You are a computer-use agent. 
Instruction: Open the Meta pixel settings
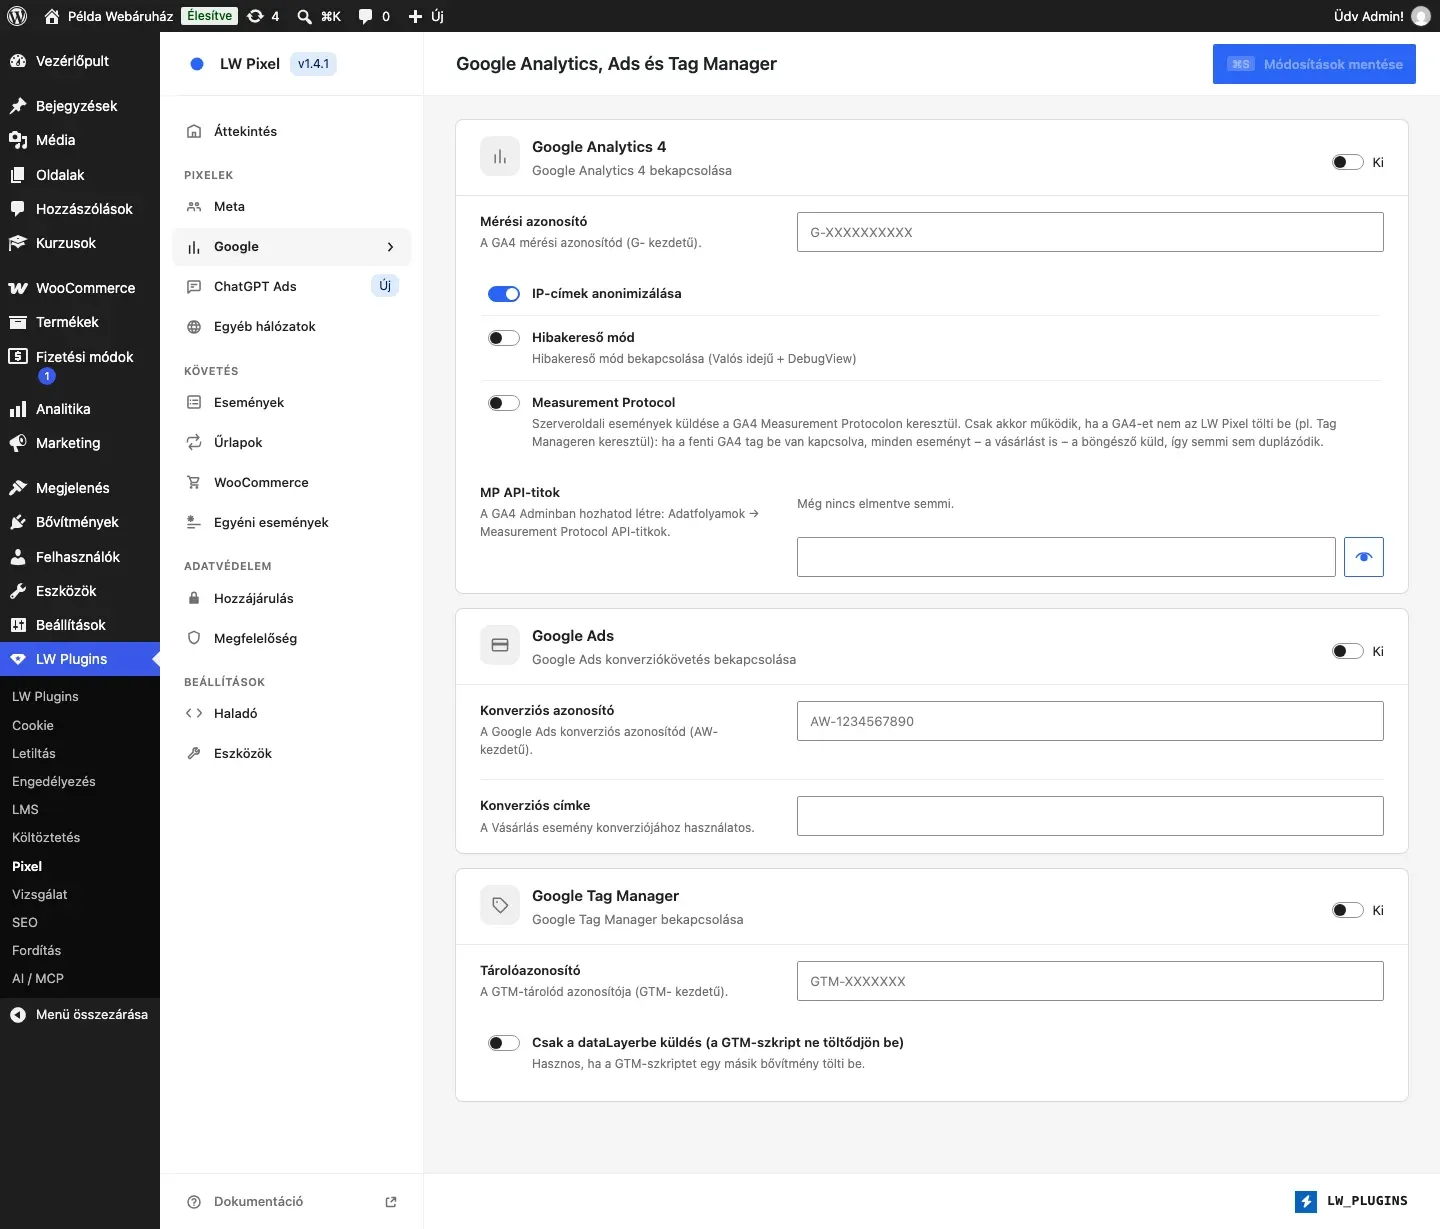[x=291, y=207]
